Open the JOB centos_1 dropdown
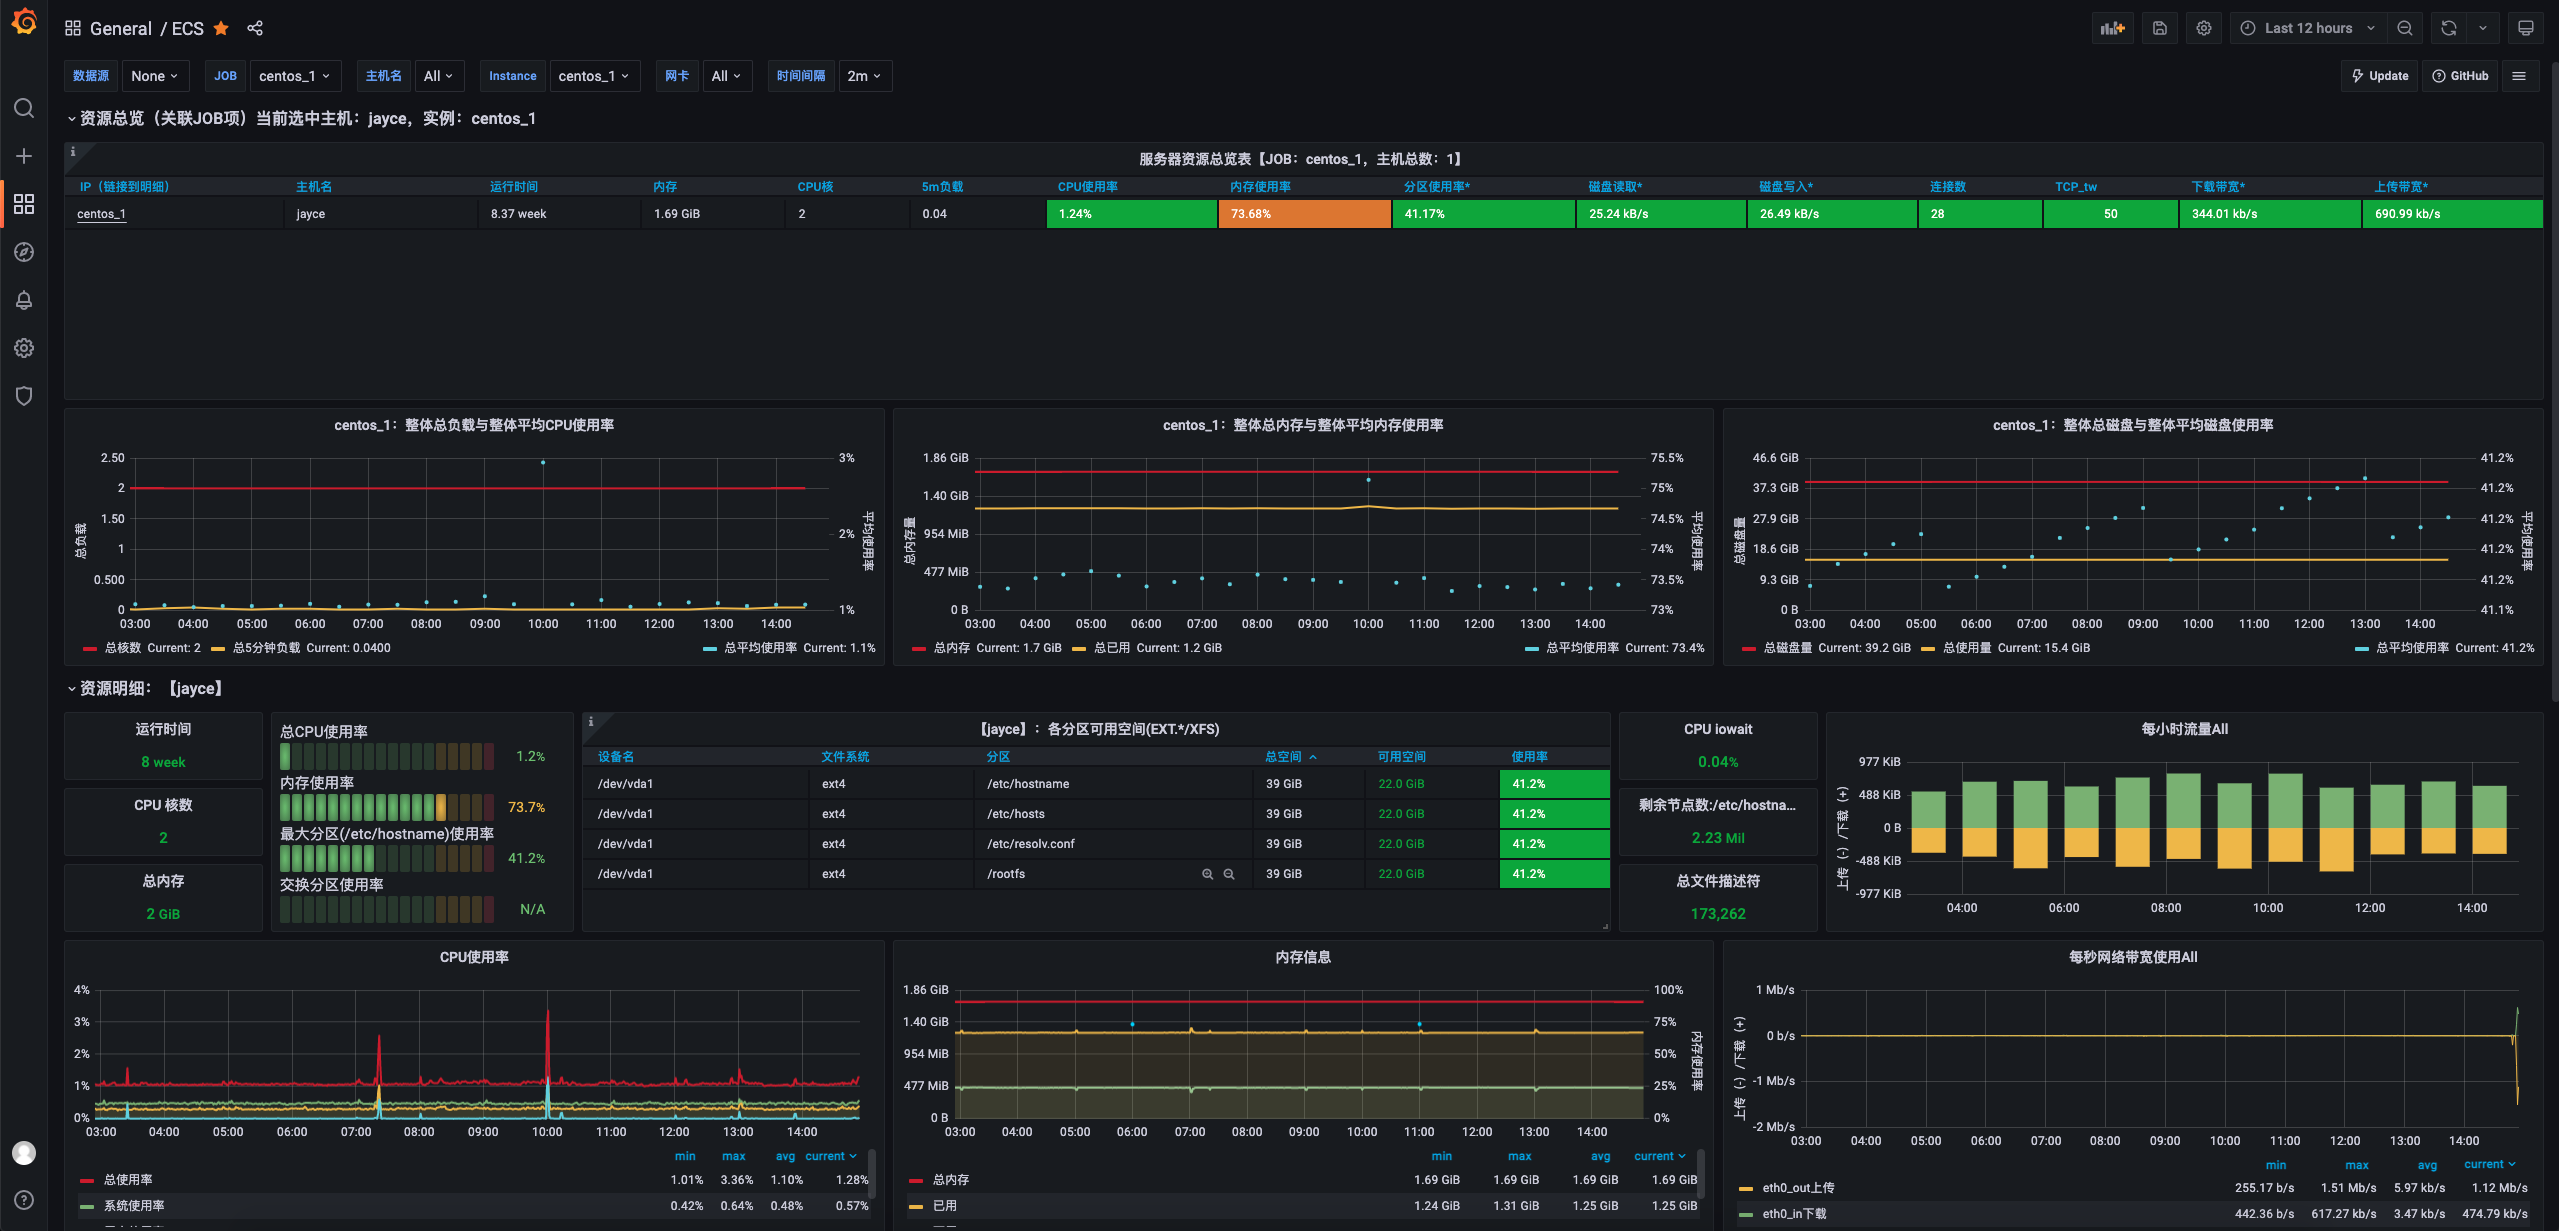Image resolution: width=2559 pixels, height=1231 pixels. point(295,75)
